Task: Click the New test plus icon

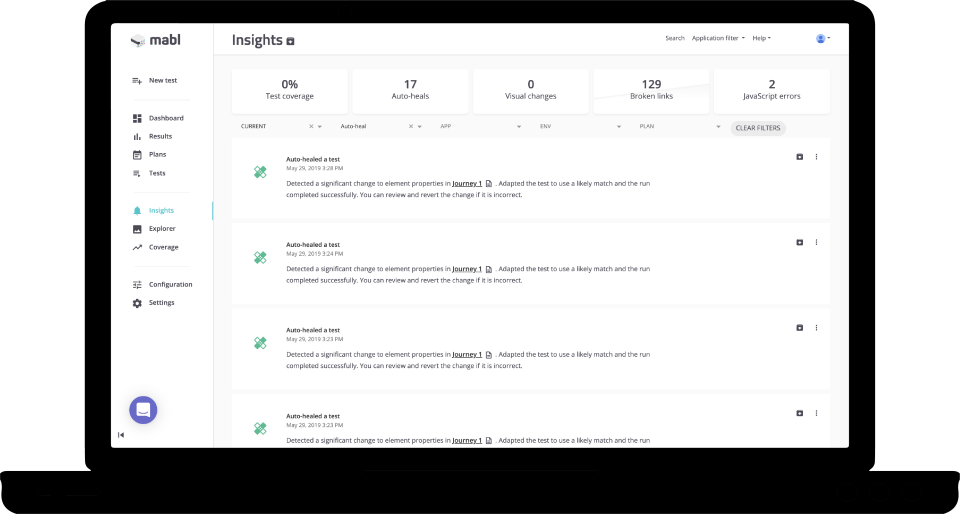Action: tap(137, 81)
